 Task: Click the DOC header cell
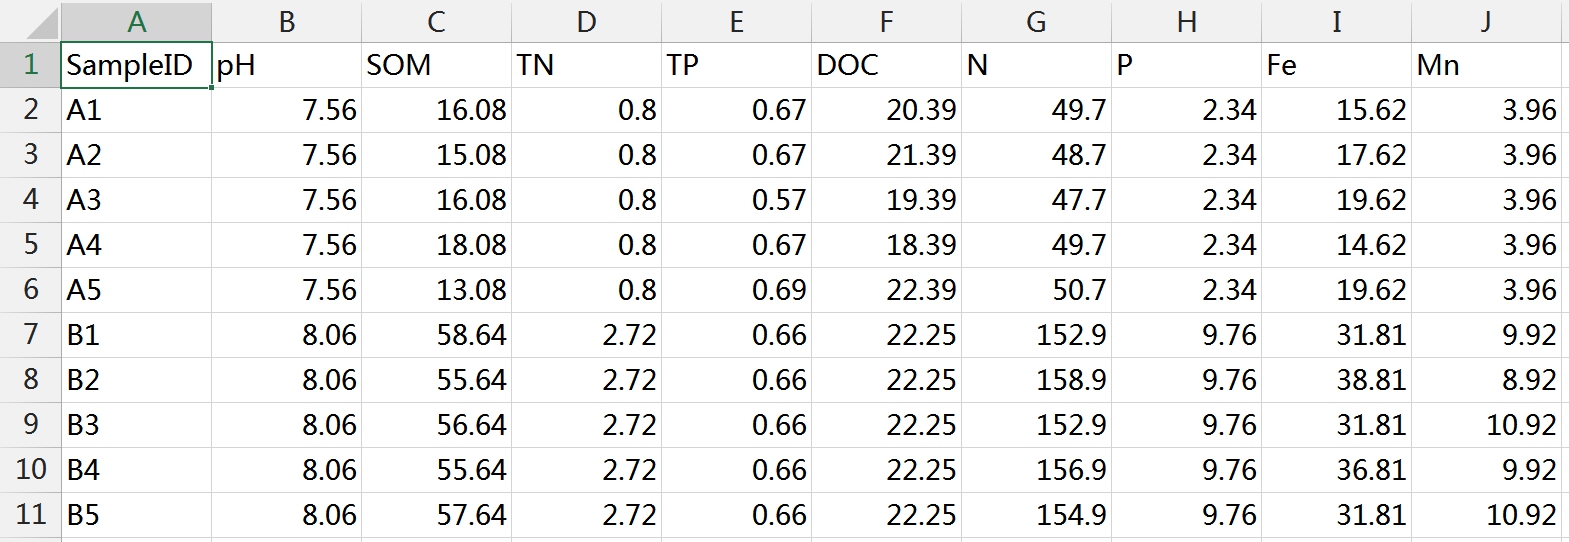point(886,65)
